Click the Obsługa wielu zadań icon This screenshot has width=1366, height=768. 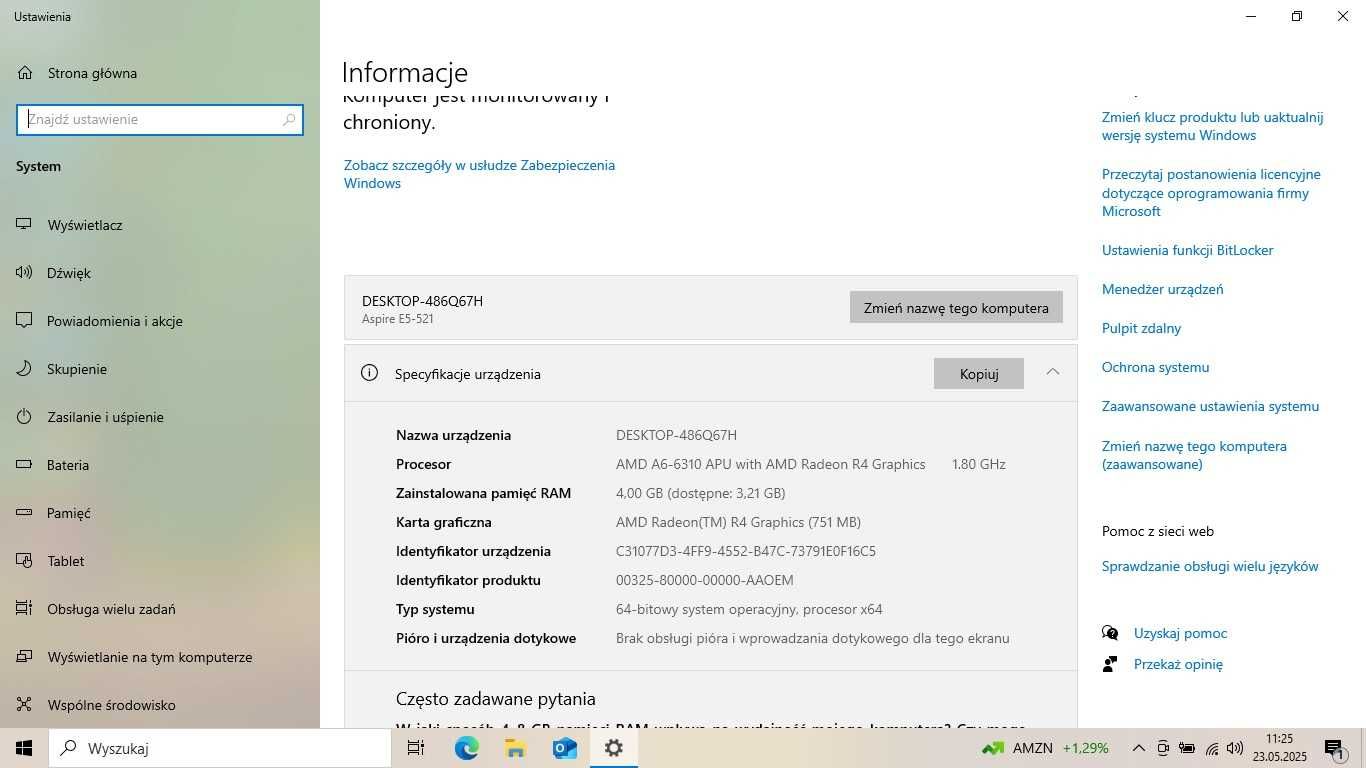(x=25, y=609)
